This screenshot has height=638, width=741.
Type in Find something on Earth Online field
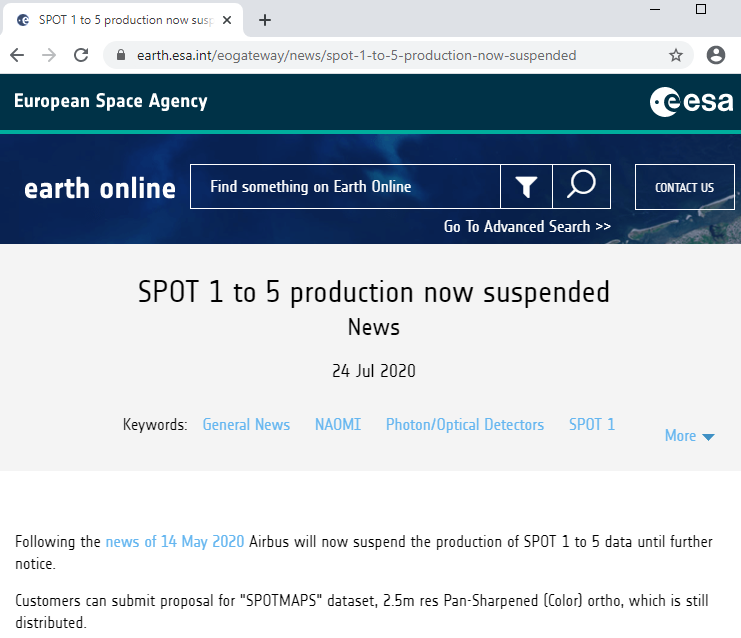click(x=345, y=187)
